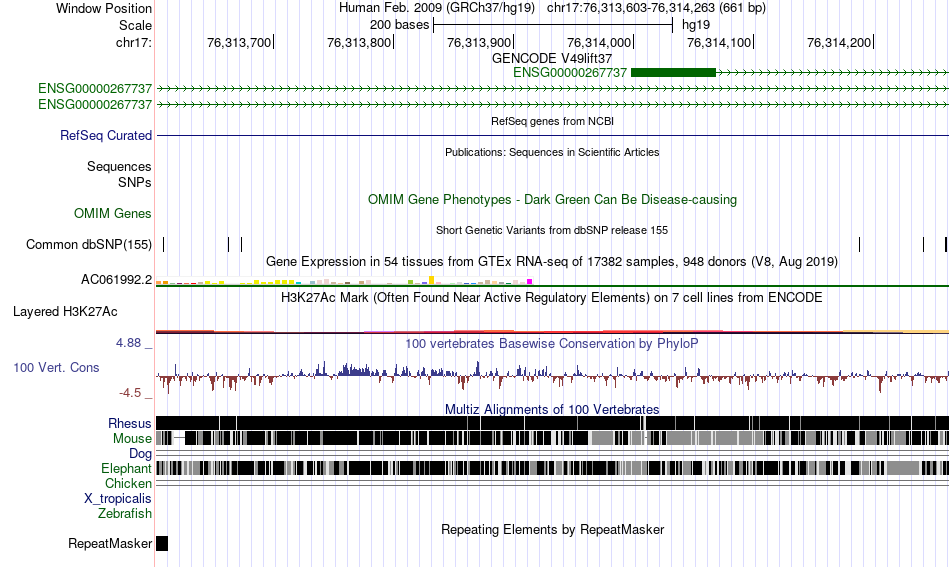This screenshot has width=950, height=567.
Task: Click the 76,313,800 ruler position
Action: click(359, 42)
